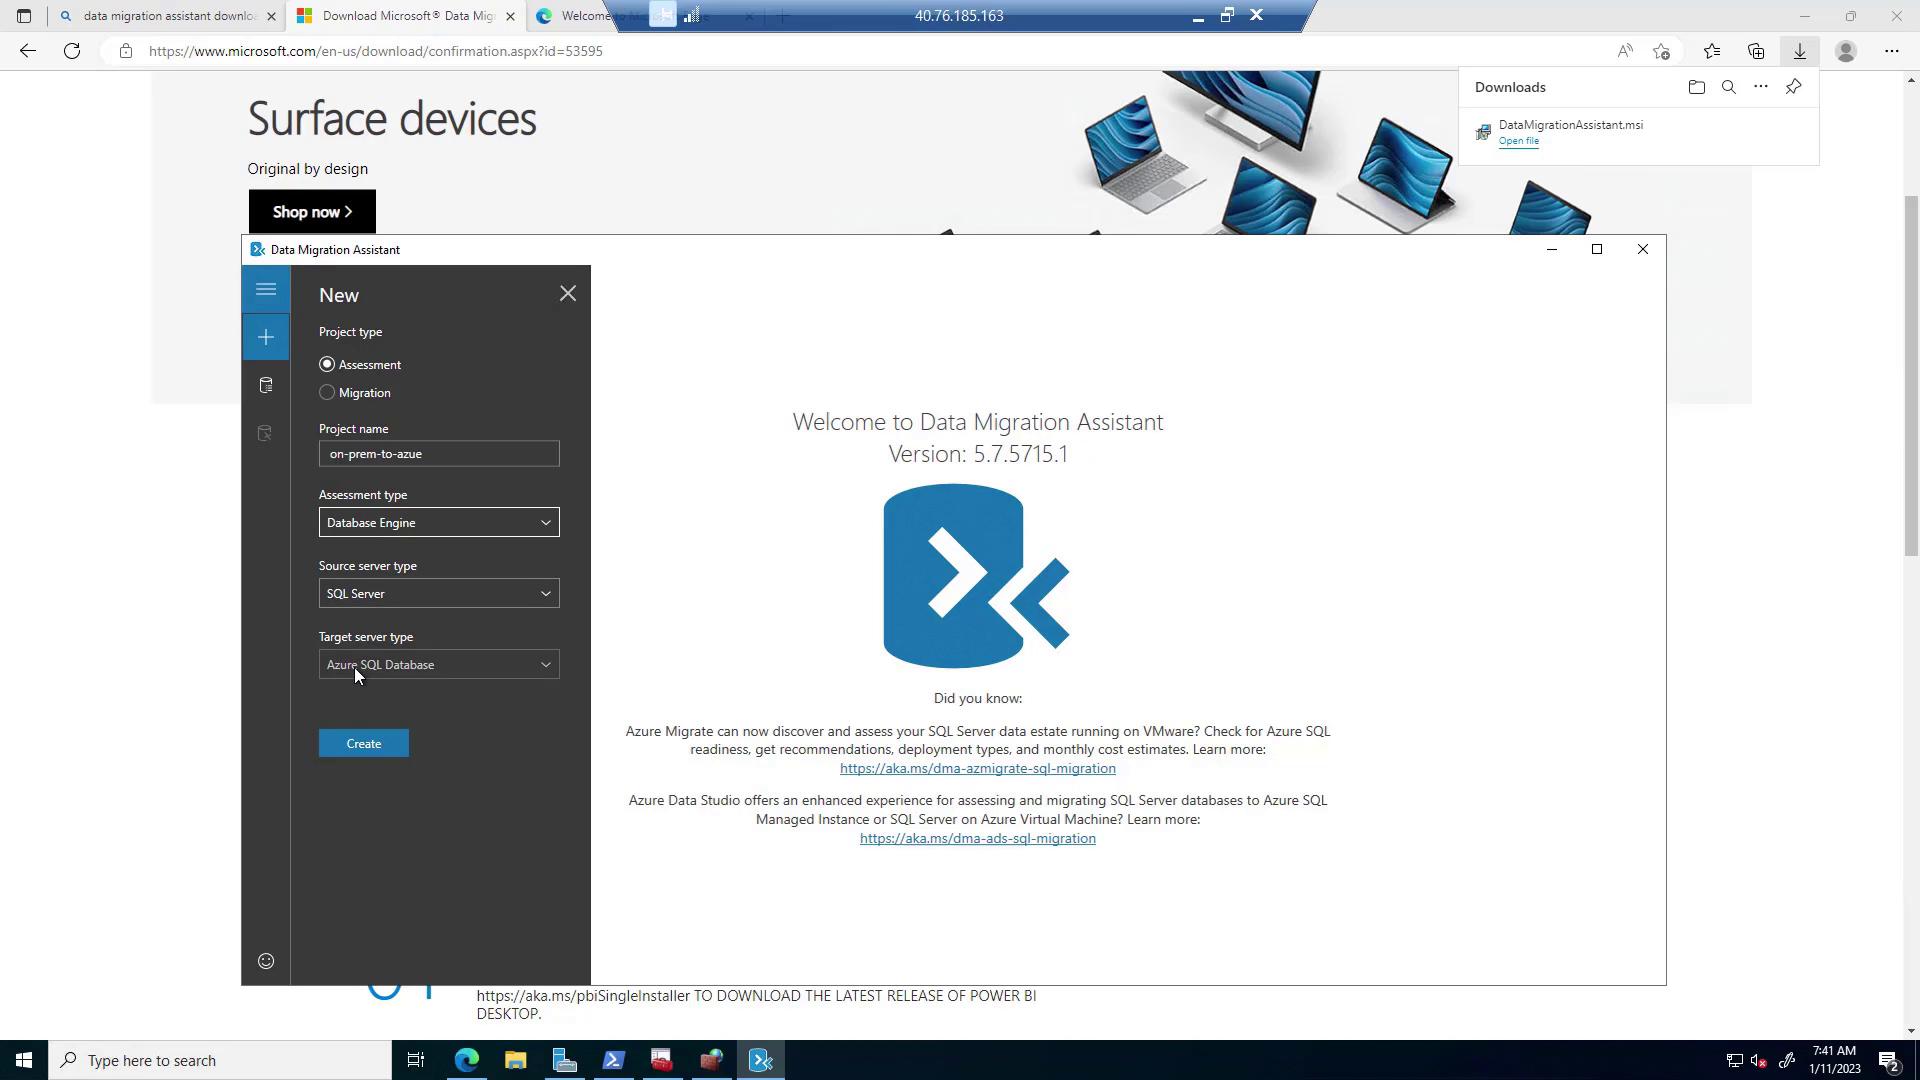Open the assessments database icon in sidebar
The height and width of the screenshot is (1080, 1920).
(x=266, y=386)
